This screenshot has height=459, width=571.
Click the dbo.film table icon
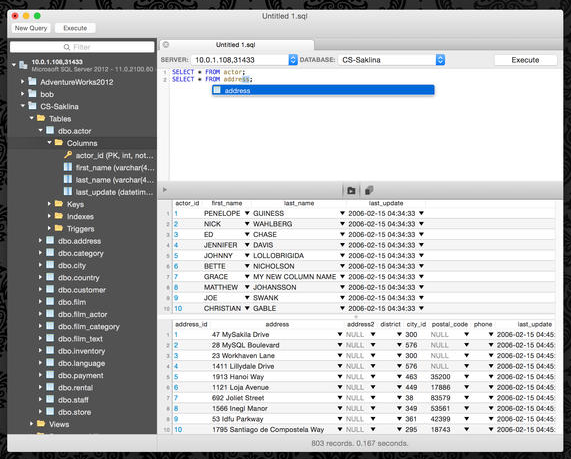(x=50, y=302)
